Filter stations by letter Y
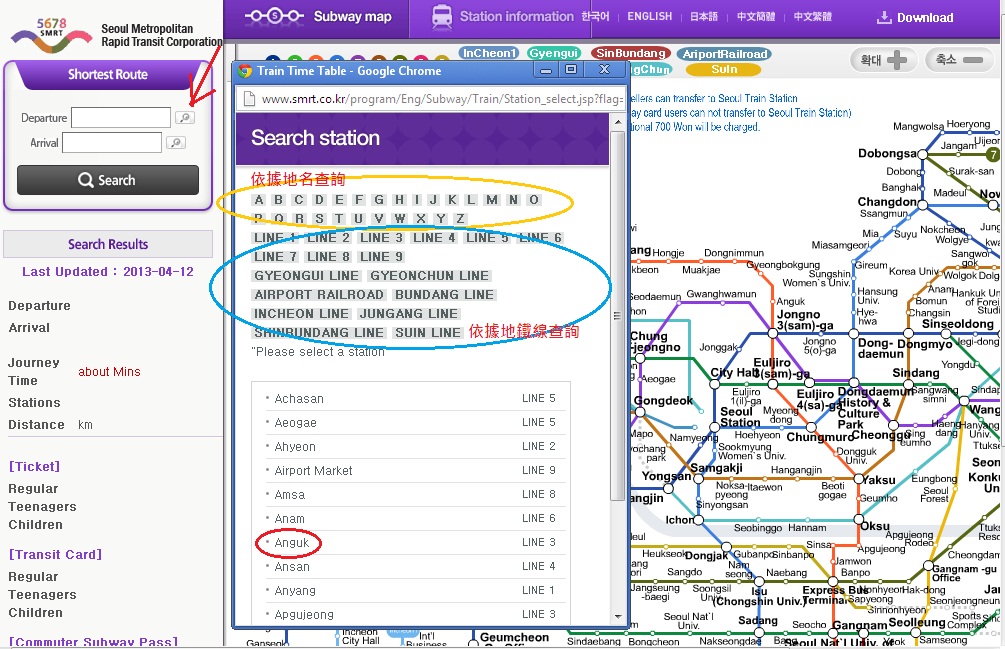 point(440,218)
